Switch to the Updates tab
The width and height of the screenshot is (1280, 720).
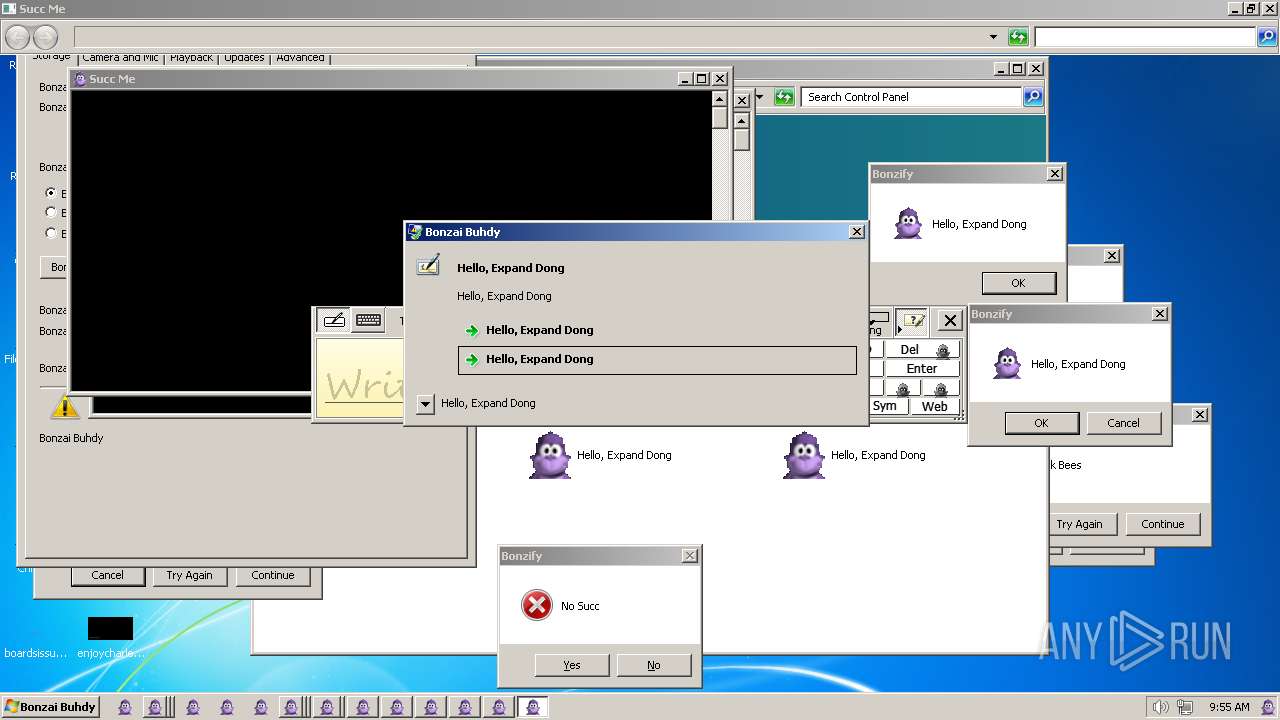click(x=244, y=57)
